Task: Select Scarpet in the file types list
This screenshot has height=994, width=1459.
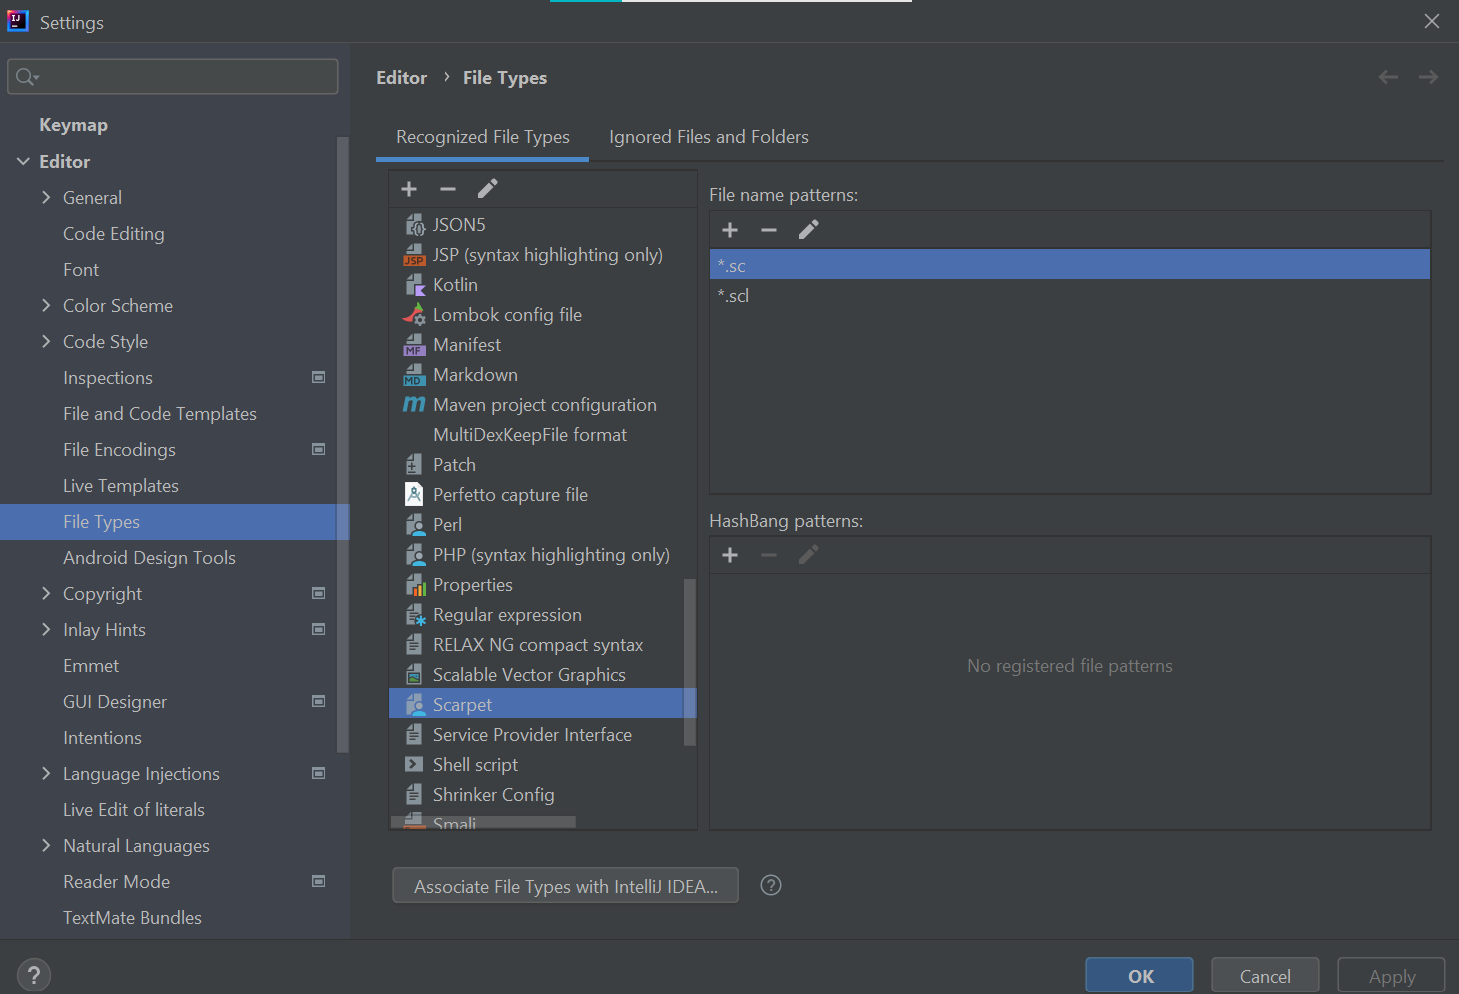Action: pos(537,704)
